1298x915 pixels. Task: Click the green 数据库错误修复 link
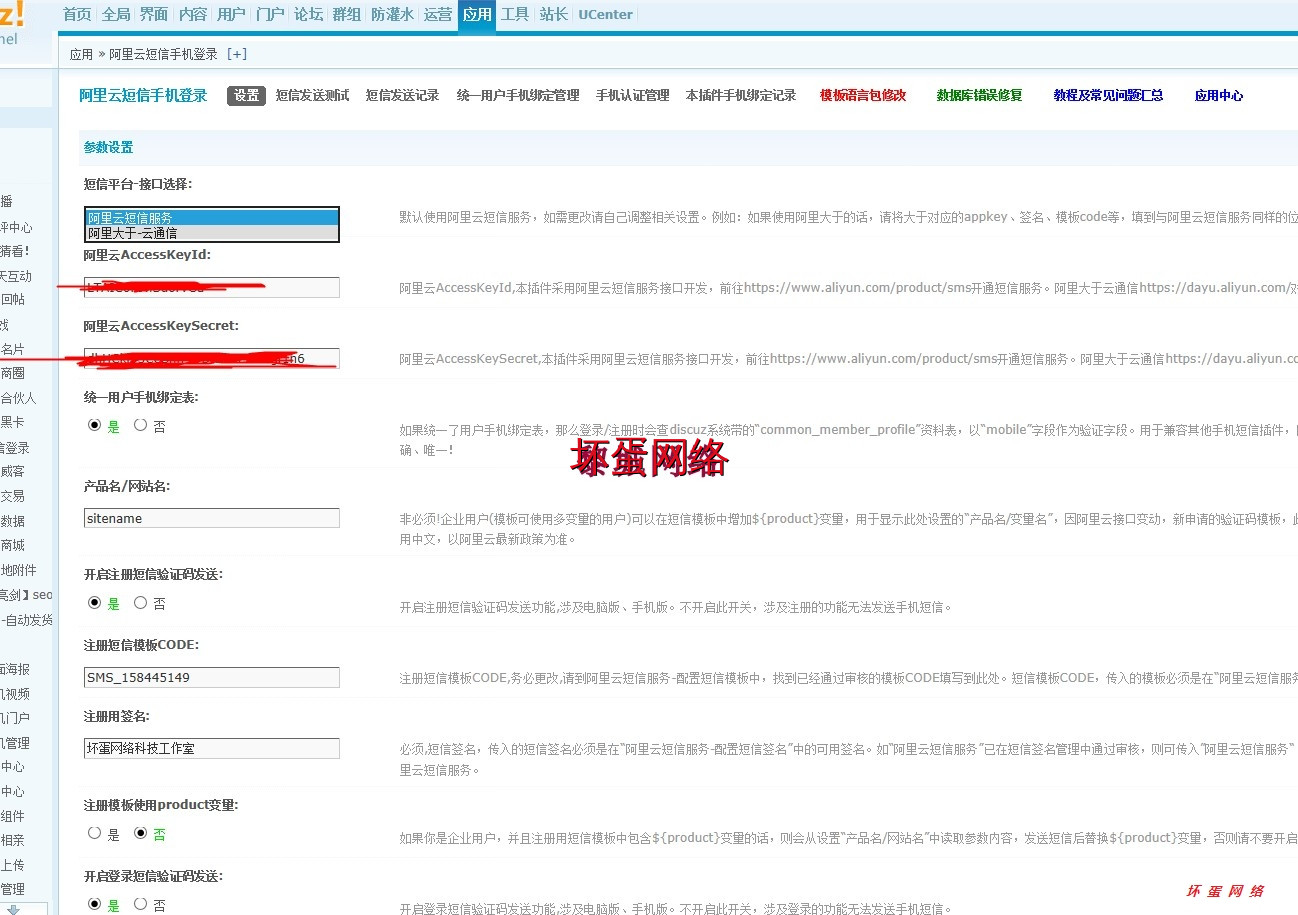click(980, 96)
